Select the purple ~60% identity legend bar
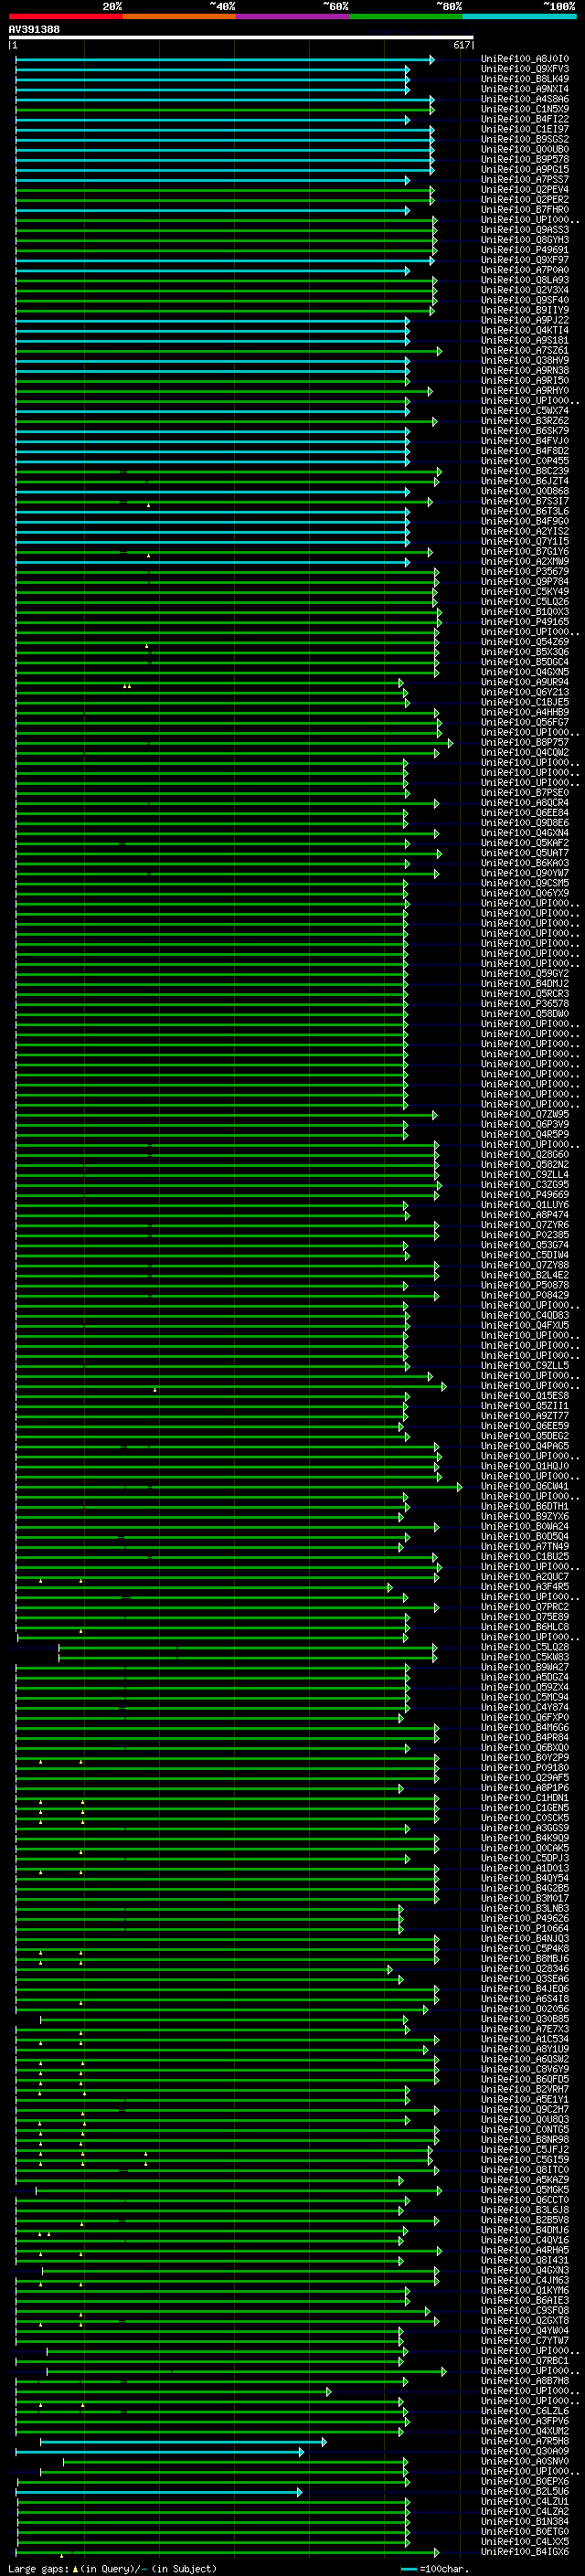This screenshot has width=585, height=2576. click(x=292, y=17)
